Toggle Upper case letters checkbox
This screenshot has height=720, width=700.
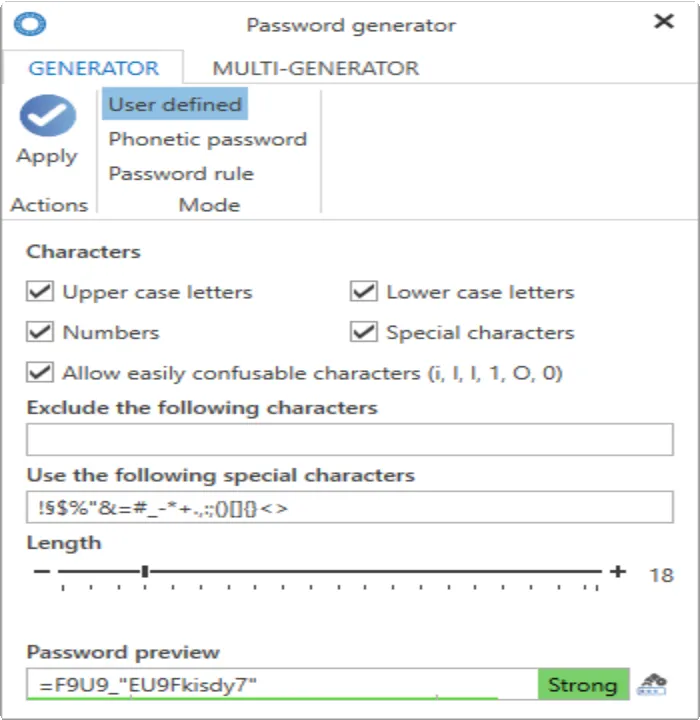coord(40,291)
